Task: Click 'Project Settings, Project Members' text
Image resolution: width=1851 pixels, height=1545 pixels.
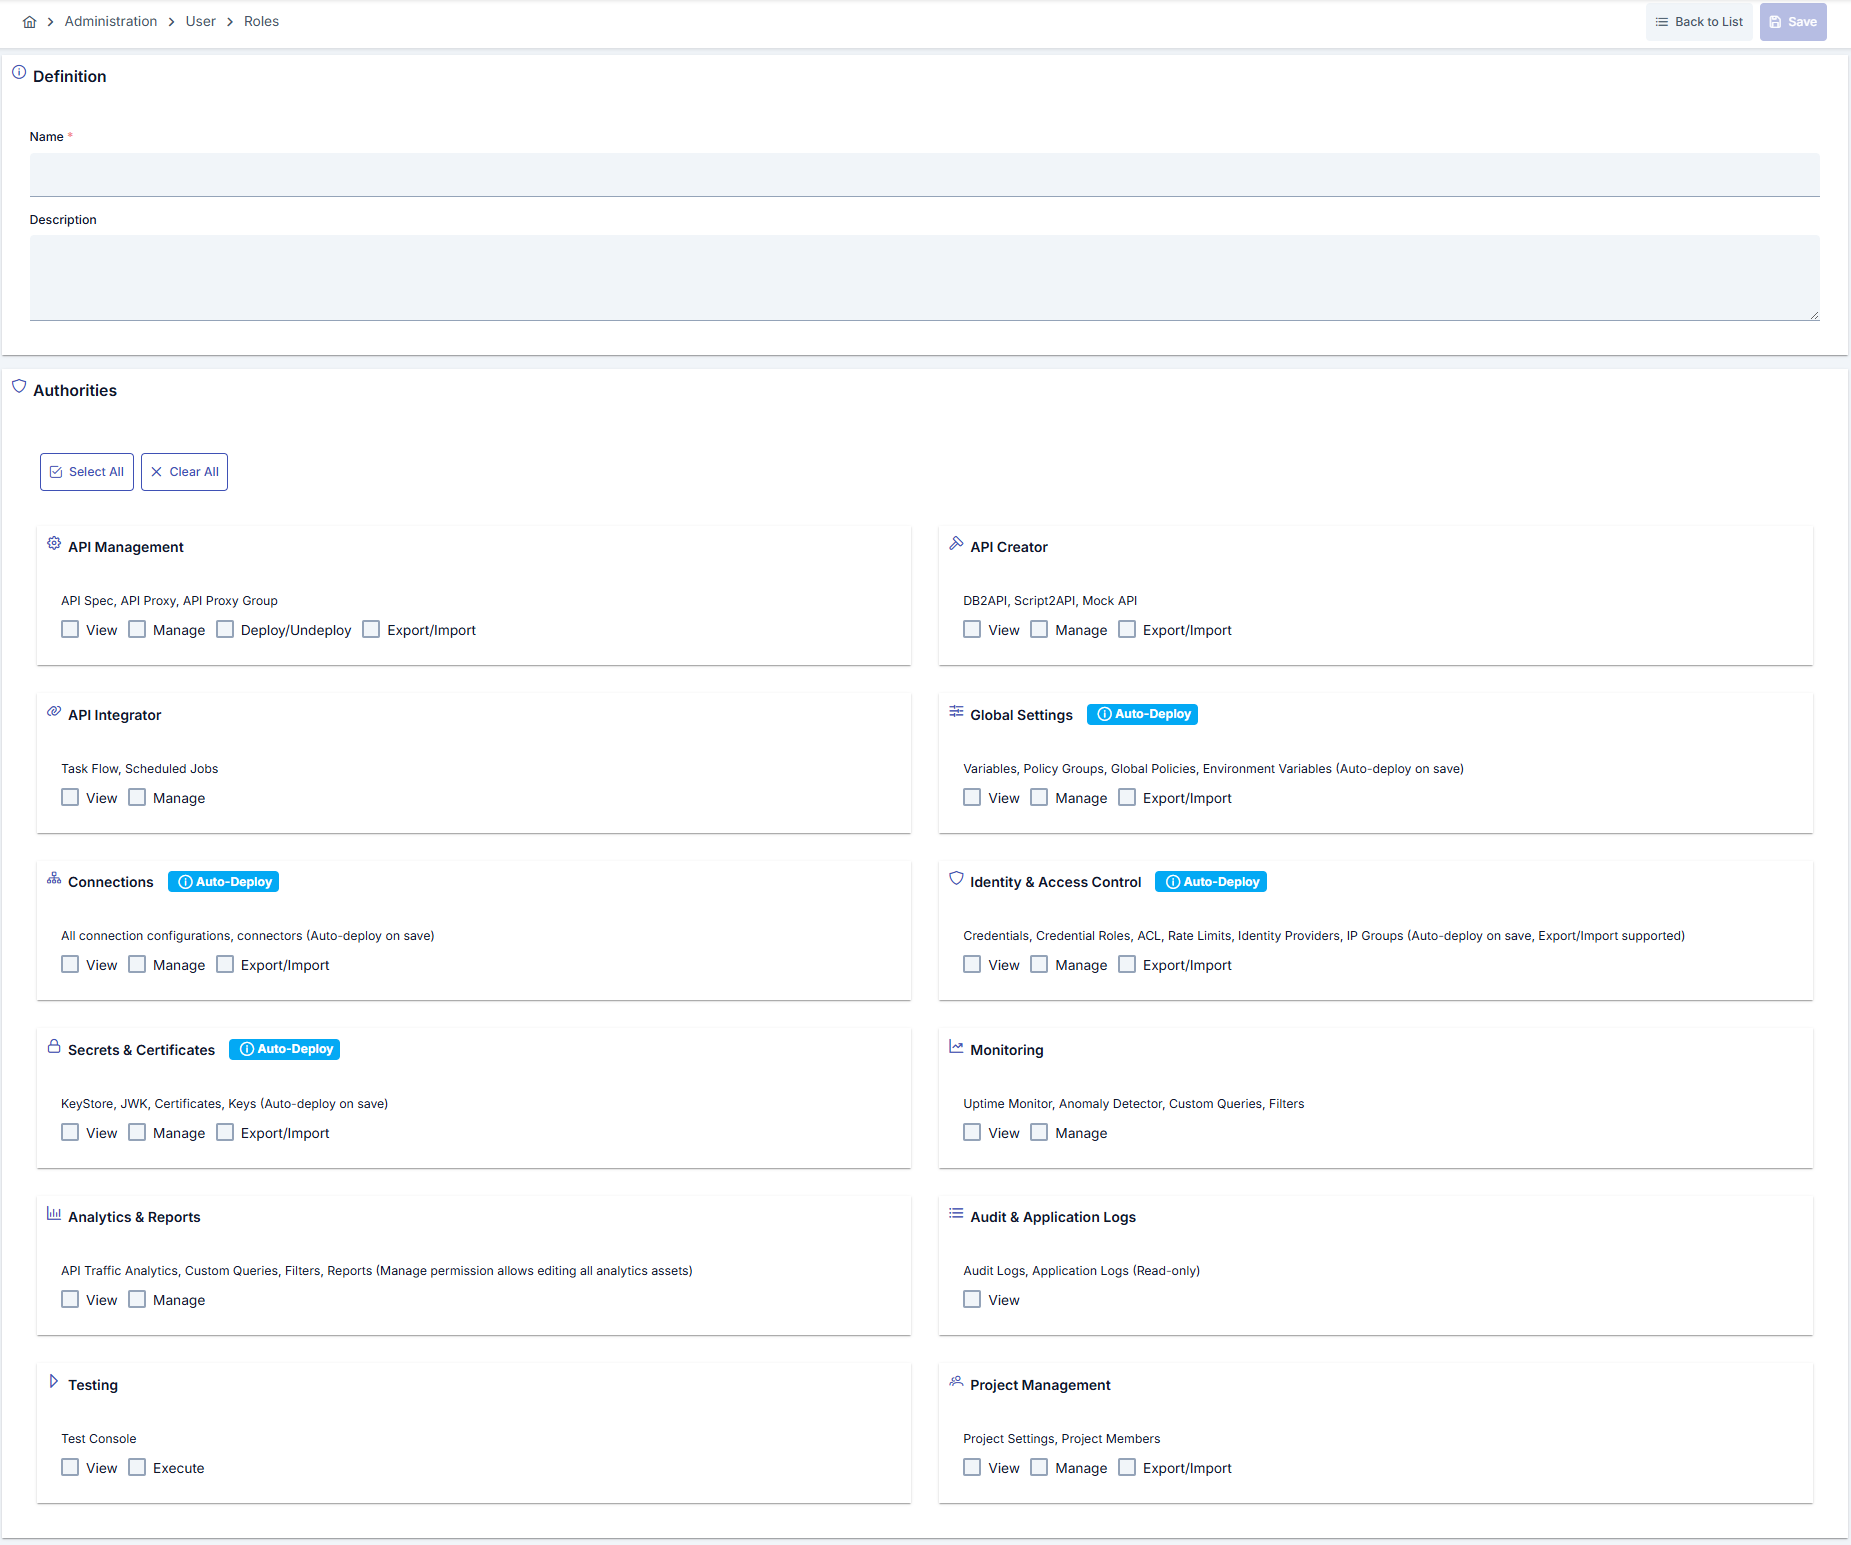Action: pos(1061,1439)
